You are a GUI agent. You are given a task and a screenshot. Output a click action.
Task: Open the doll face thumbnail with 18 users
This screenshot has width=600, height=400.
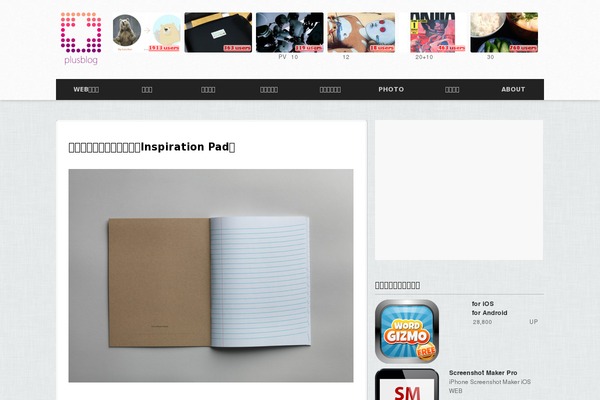point(361,33)
